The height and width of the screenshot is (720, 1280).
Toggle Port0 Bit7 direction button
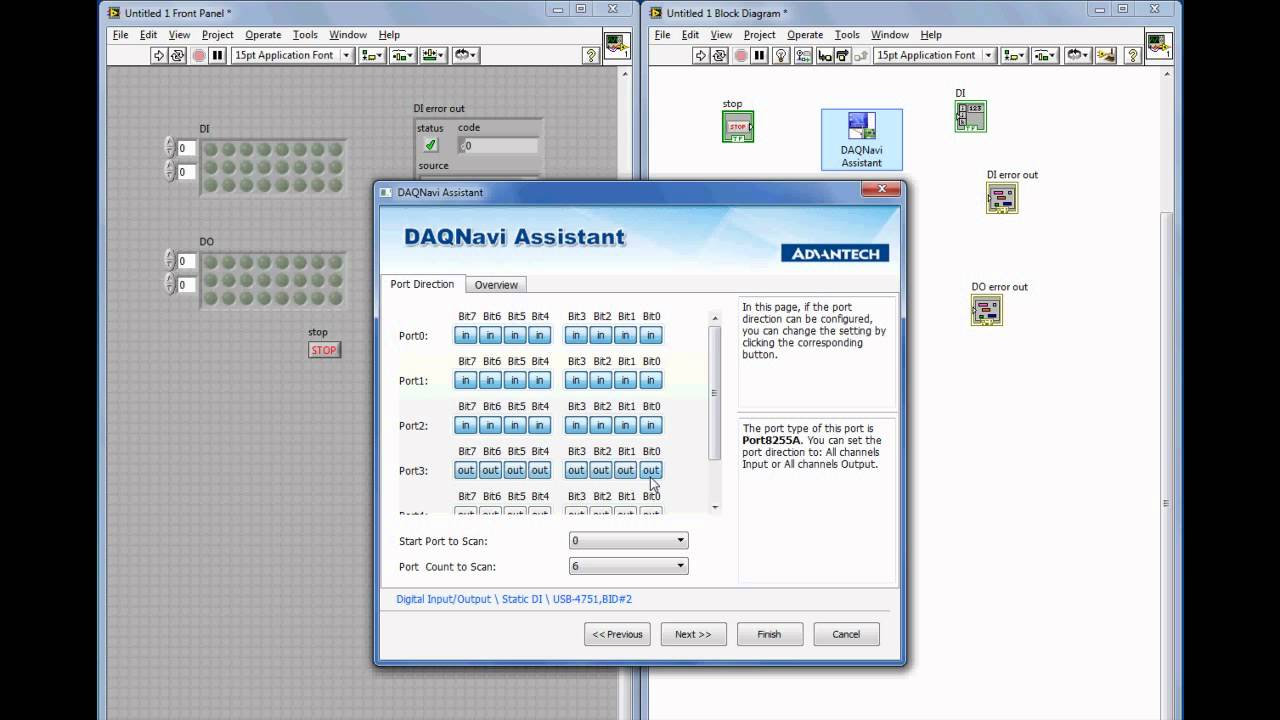click(465, 335)
